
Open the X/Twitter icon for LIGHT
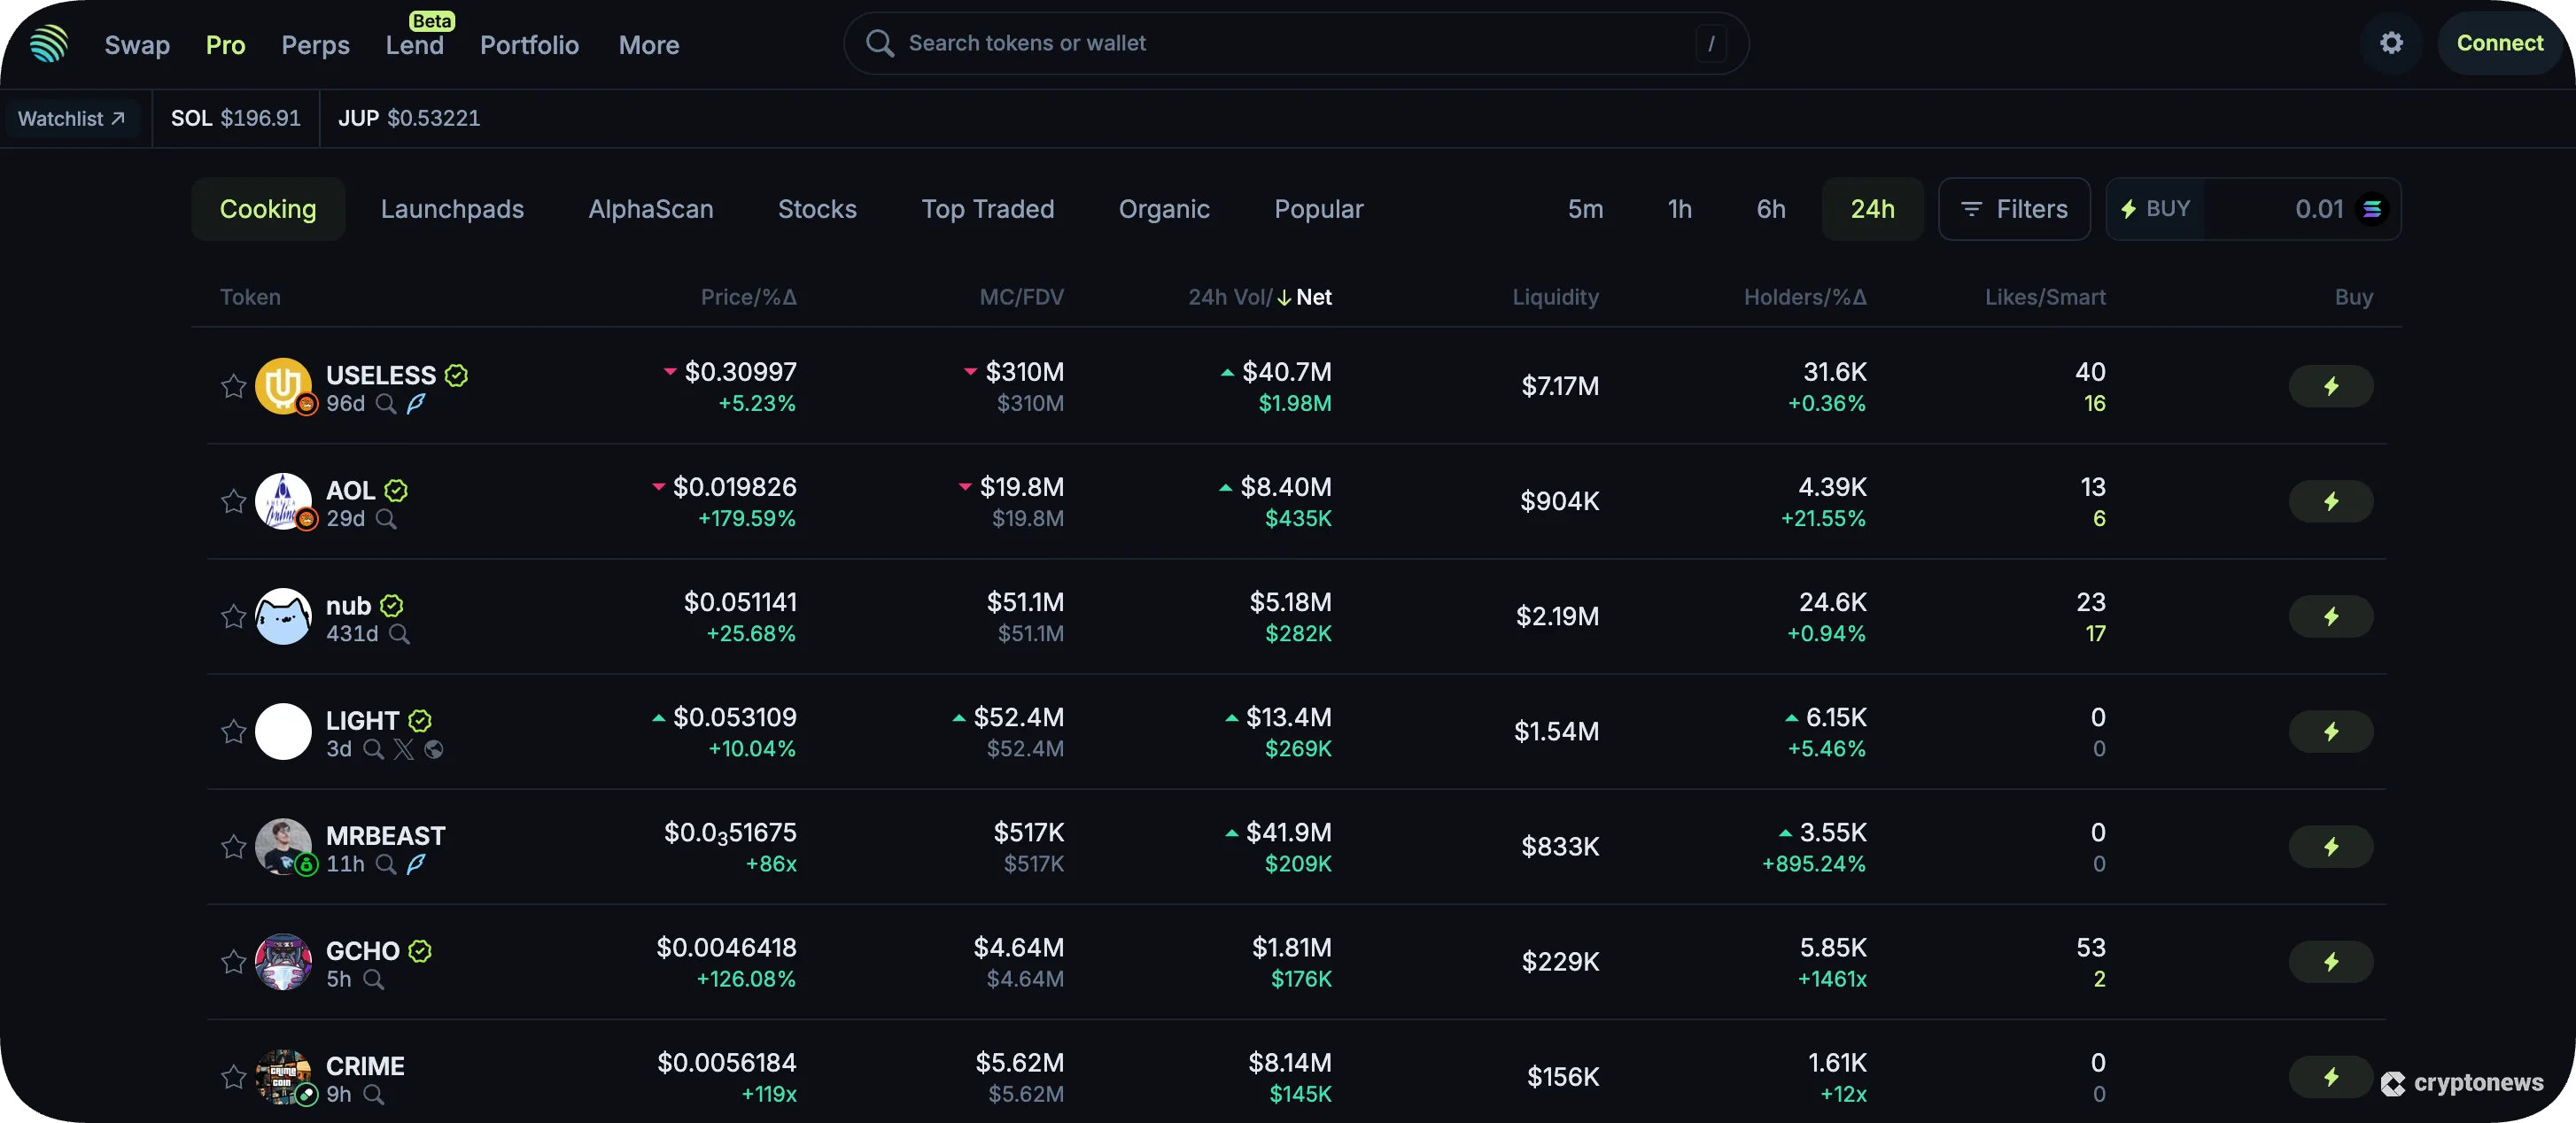(x=403, y=749)
